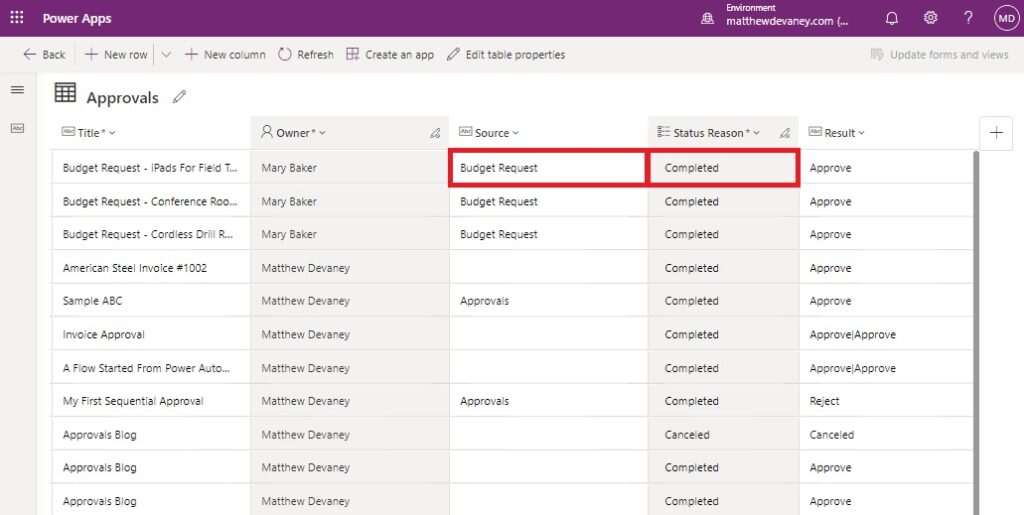Click Refresh in the command bar
Viewport: 1024px width, 515px height.
(306, 55)
